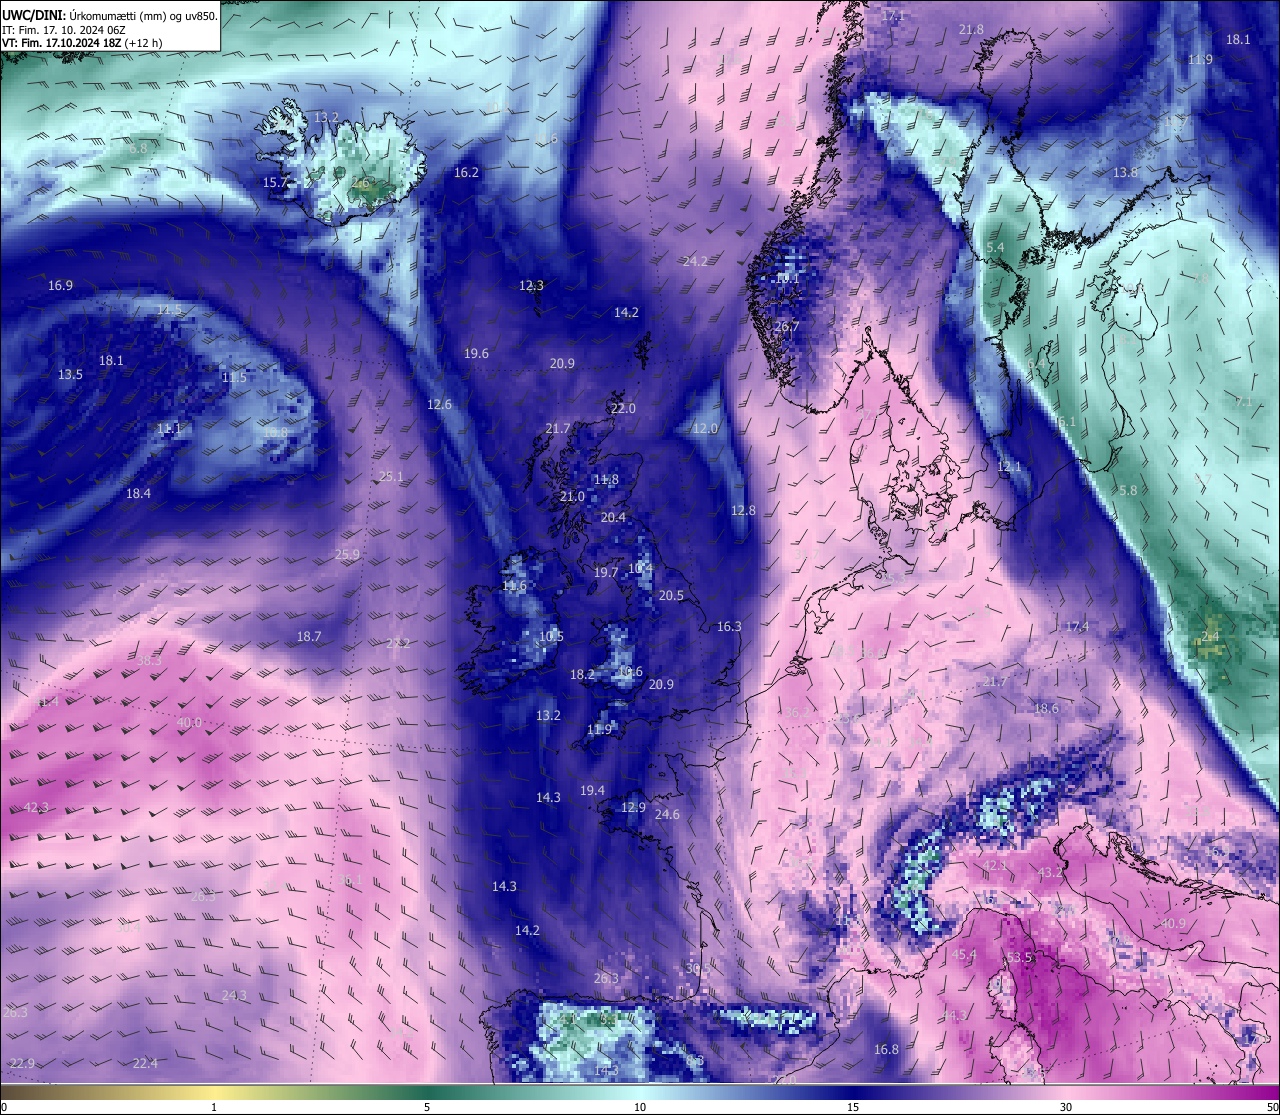Click the 13.8 value over Finland
1280x1115 pixels.
click(x=1125, y=172)
